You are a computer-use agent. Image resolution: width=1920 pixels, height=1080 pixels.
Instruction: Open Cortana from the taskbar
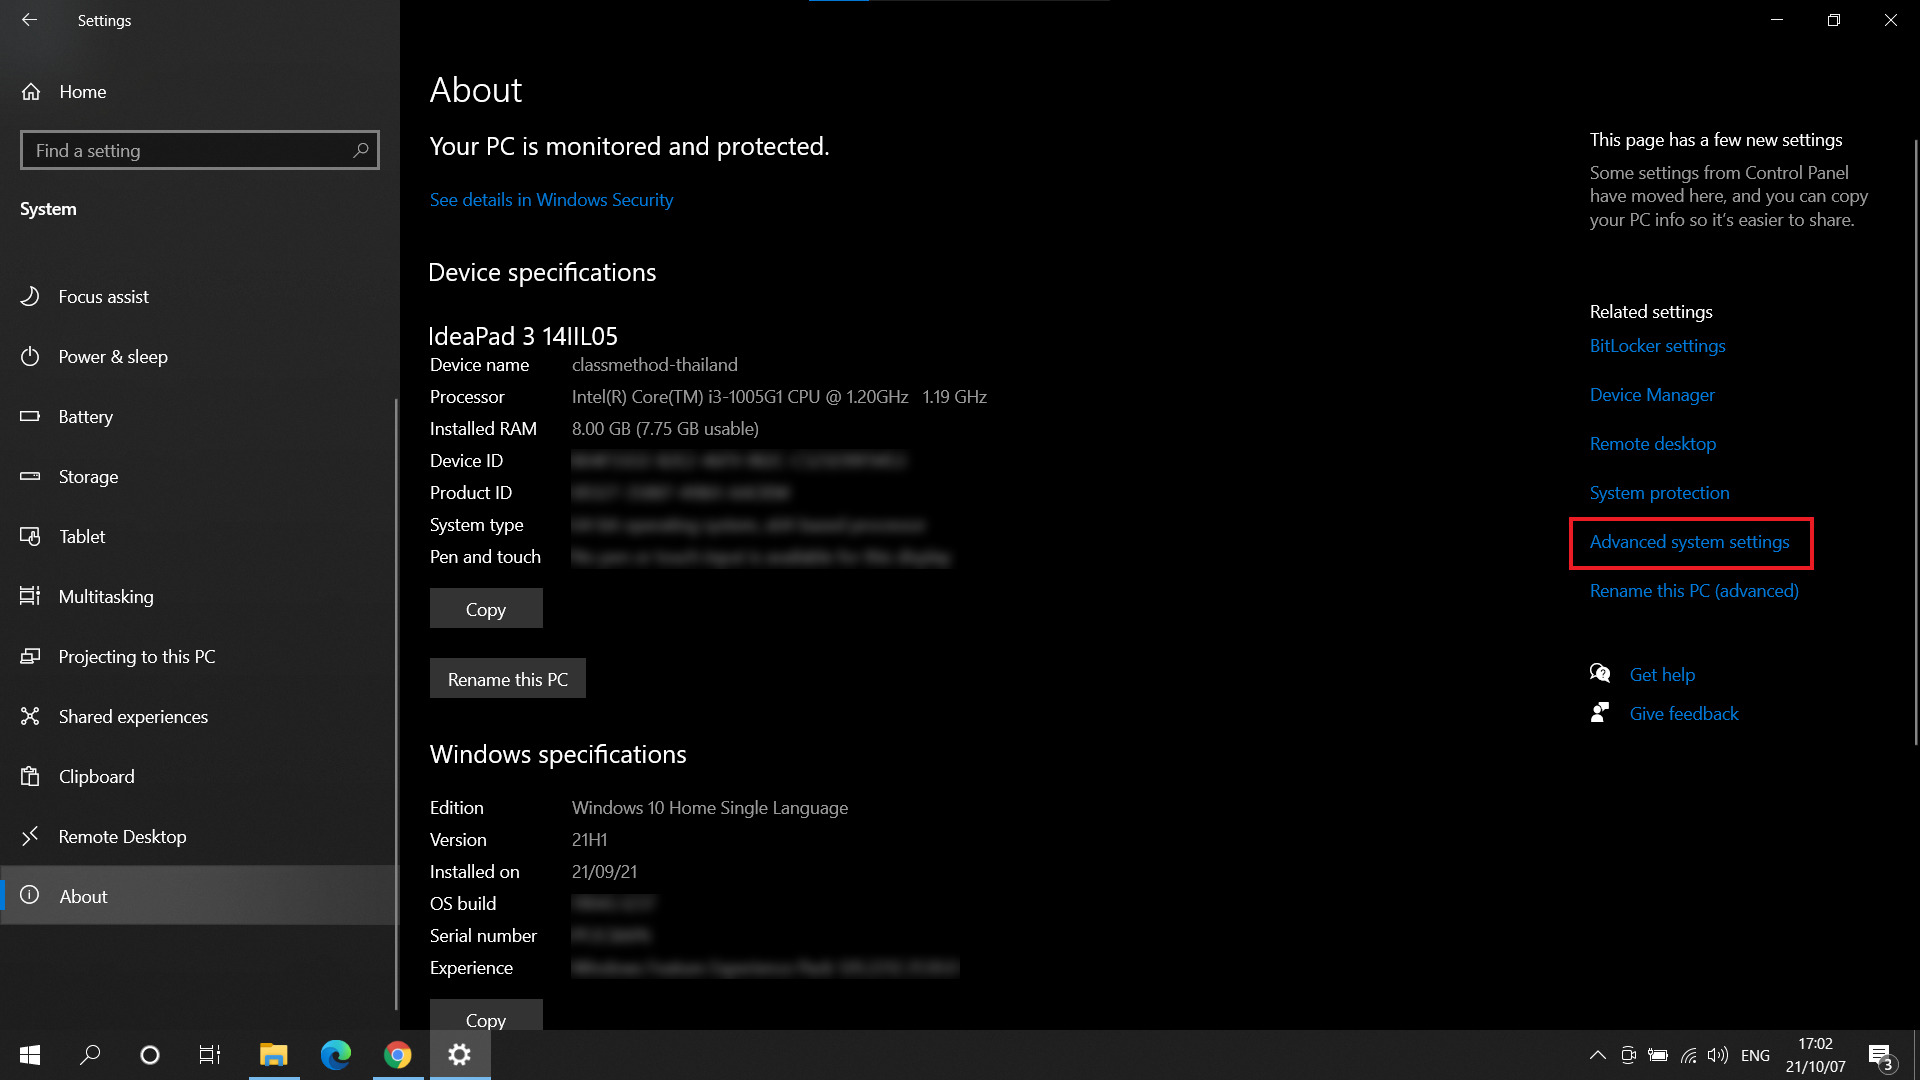(x=150, y=1055)
